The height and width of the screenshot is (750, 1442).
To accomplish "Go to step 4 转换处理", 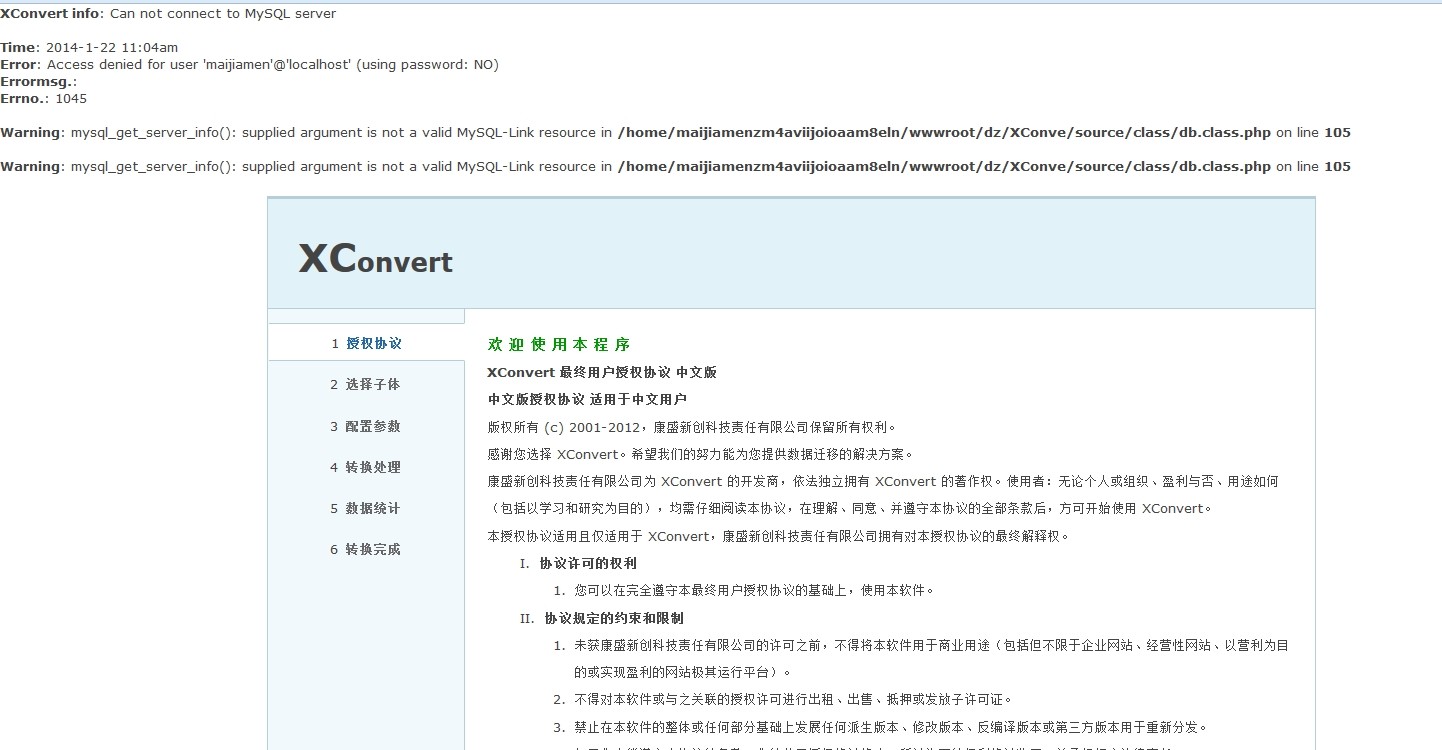I will click(x=366, y=467).
